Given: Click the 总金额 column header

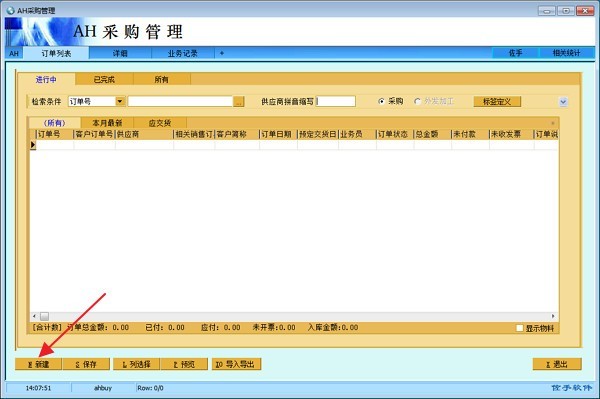Looking at the screenshot, I should 432,134.
